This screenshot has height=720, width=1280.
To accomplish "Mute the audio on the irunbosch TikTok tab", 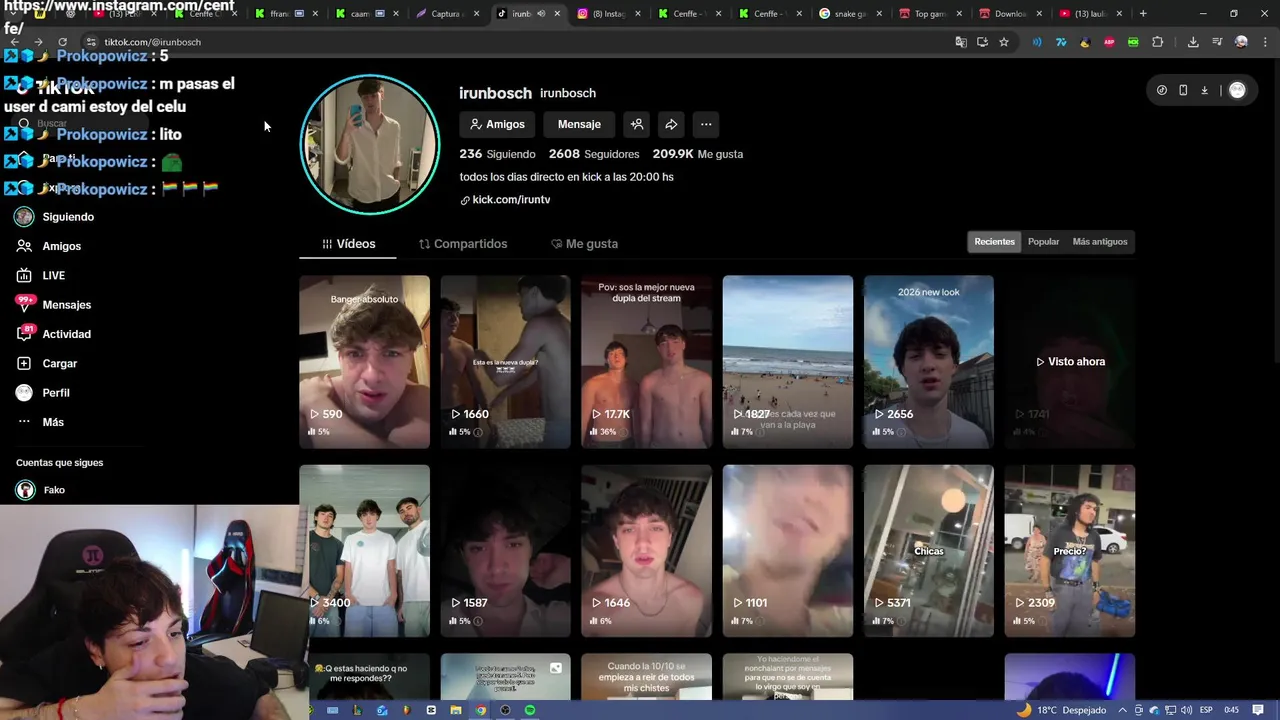I will 541,14.
